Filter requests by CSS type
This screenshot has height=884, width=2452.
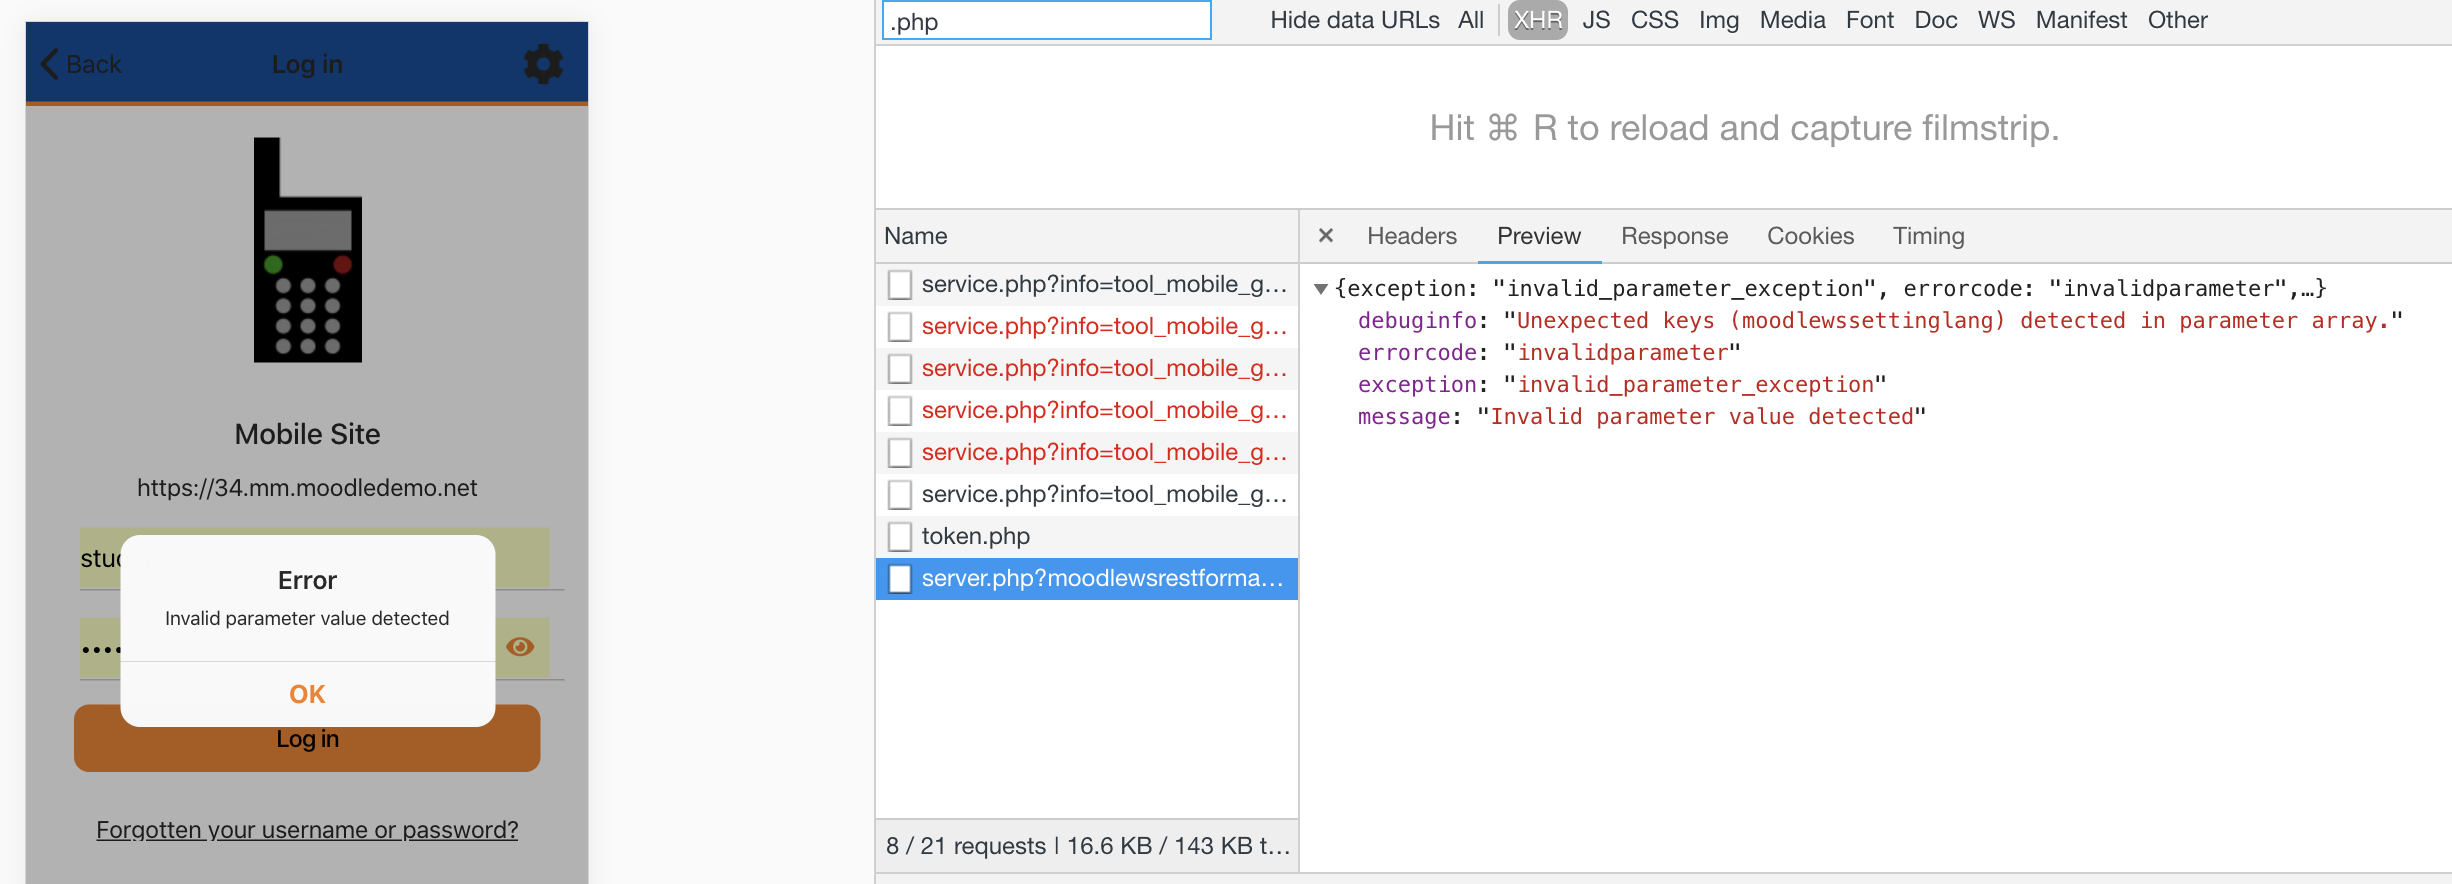[x=1654, y=20]
